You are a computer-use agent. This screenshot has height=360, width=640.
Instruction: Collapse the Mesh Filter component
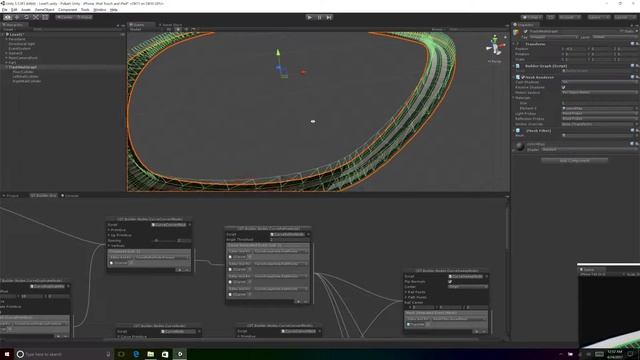coord(514,131)
